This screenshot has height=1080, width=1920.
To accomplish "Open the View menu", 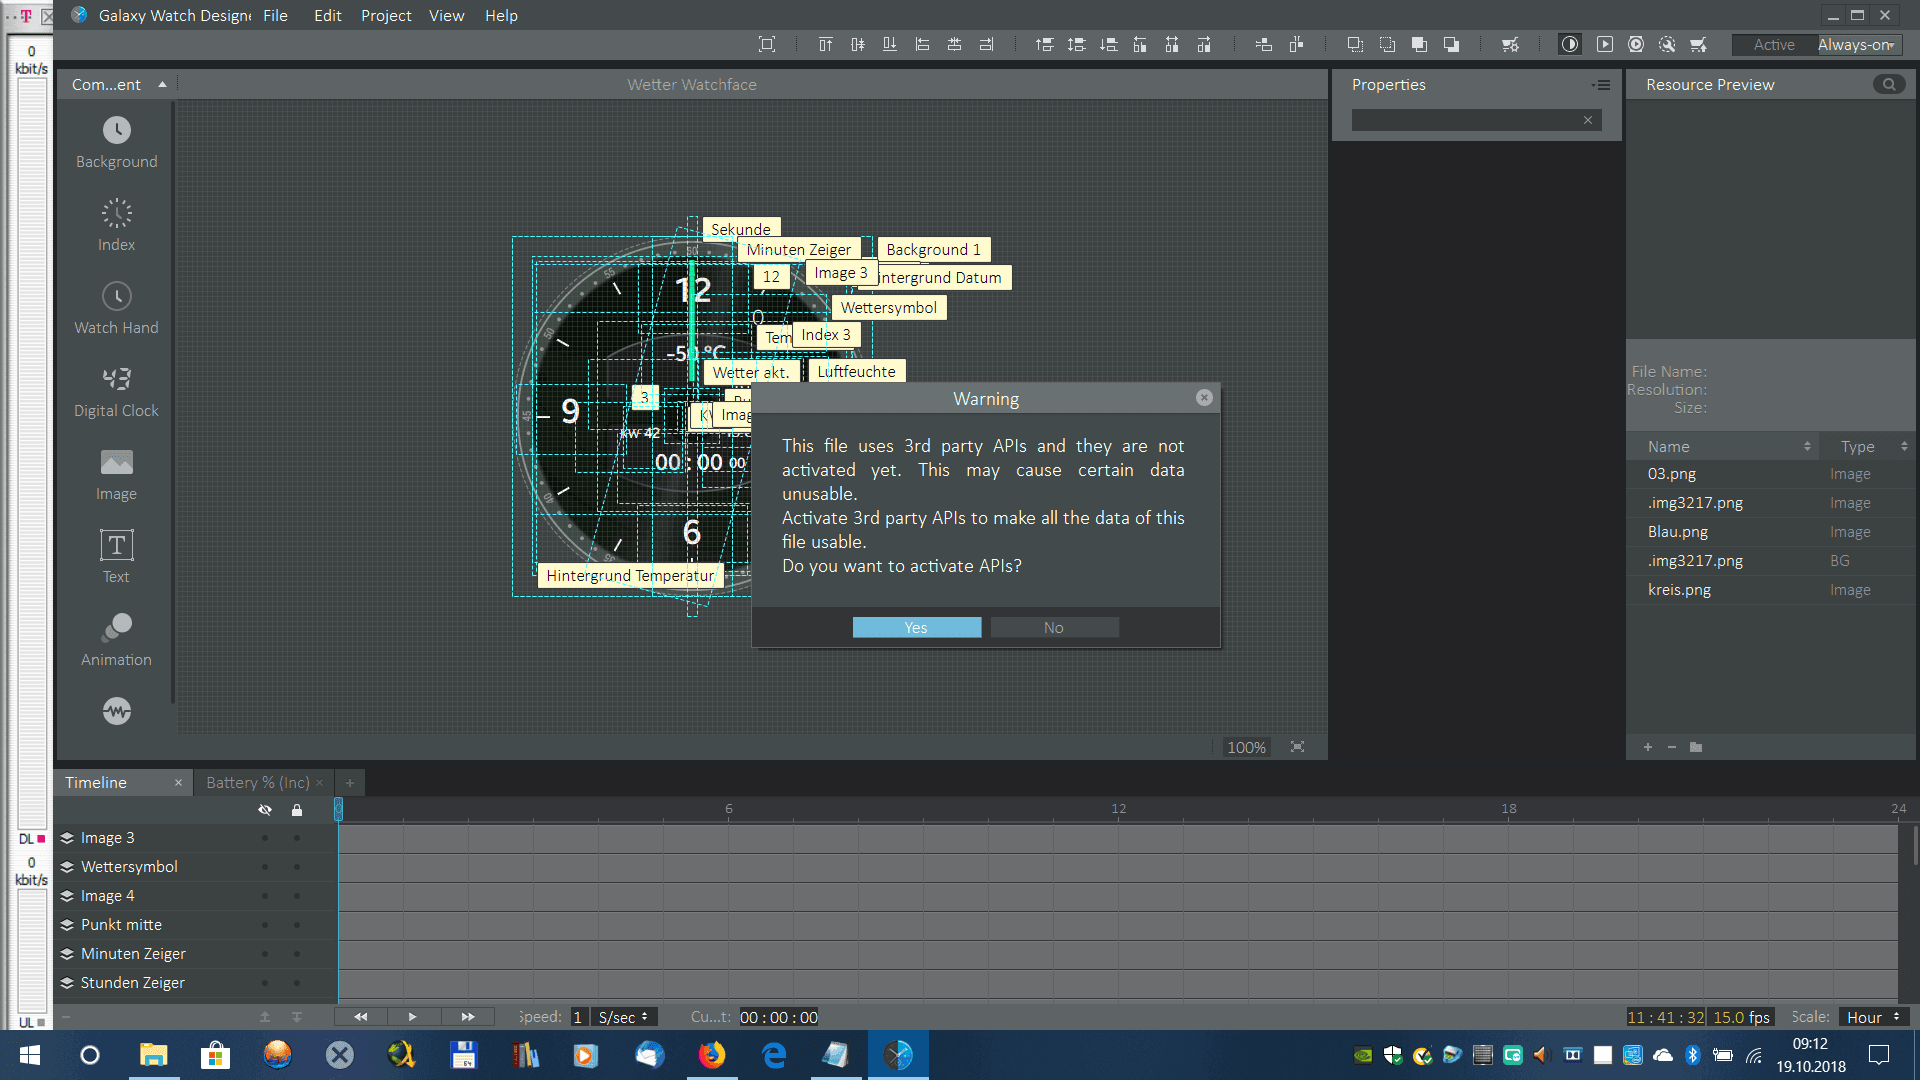I will (446, 15).
